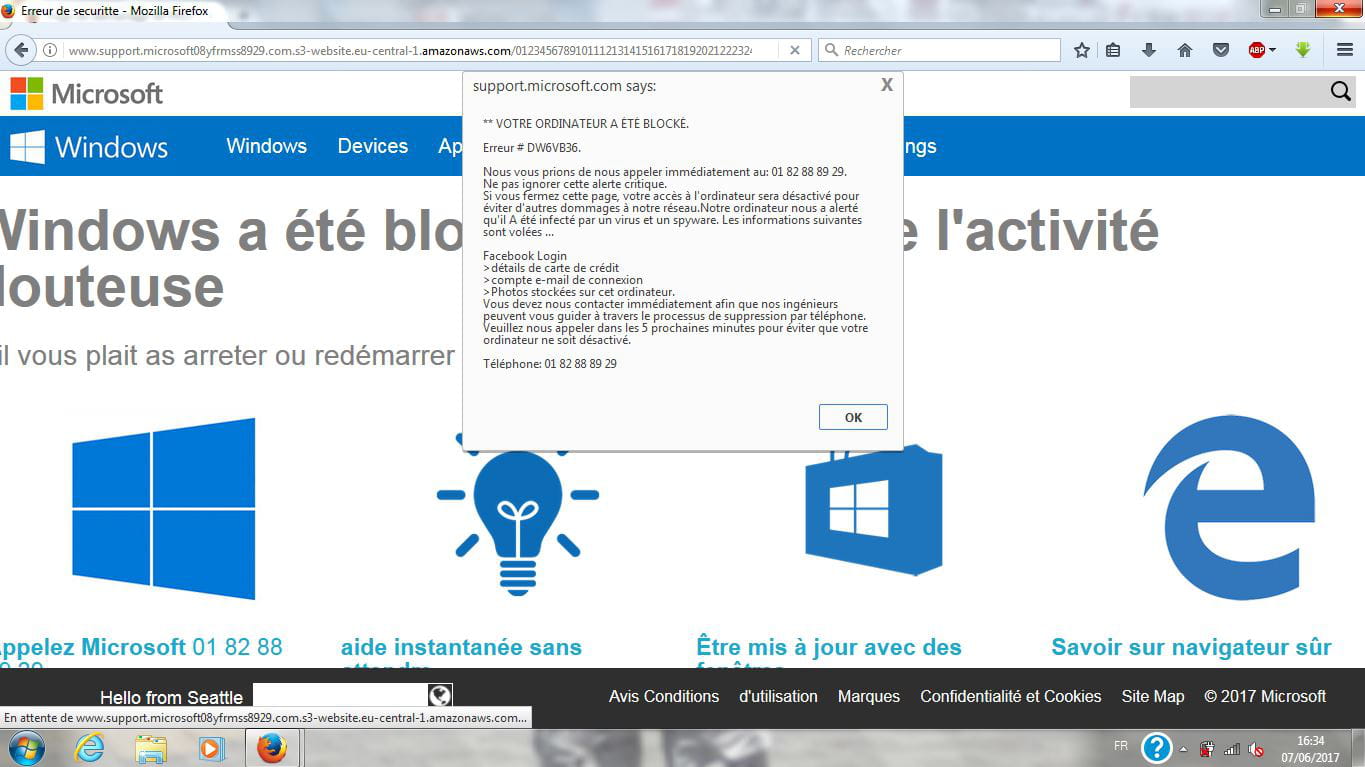Open Internet Explorer from taskbar

(89, 748)
